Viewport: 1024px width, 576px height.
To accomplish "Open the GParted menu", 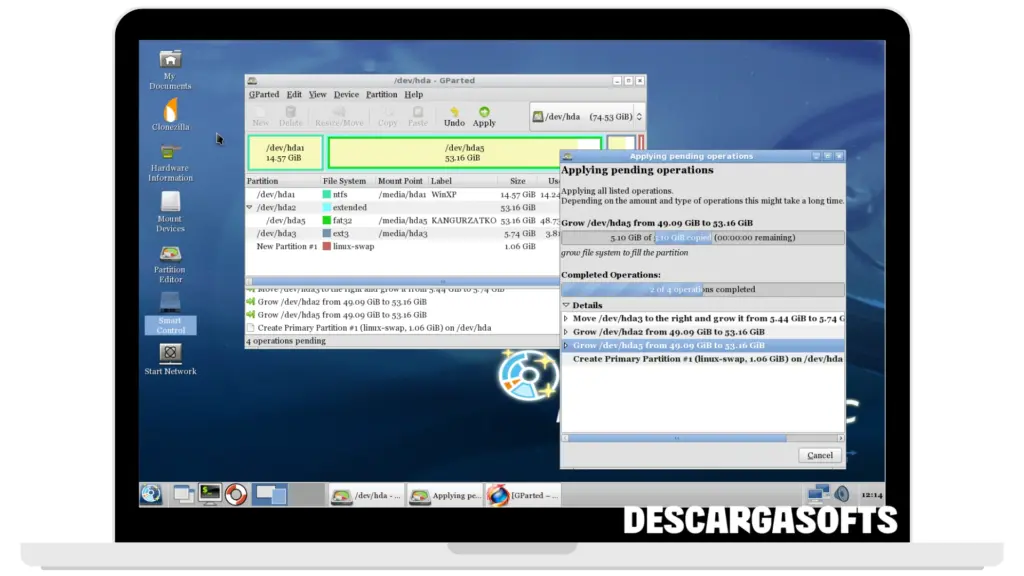I will tap(264, 95).
